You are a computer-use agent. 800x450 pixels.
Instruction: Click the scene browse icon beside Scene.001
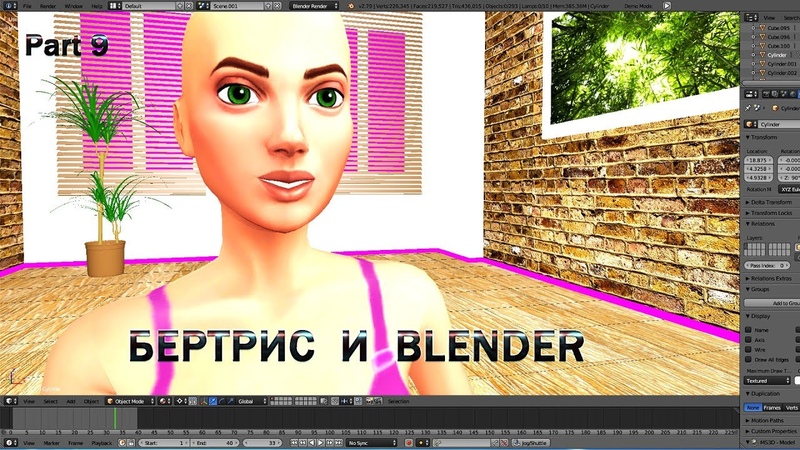(x=203, y=6)
